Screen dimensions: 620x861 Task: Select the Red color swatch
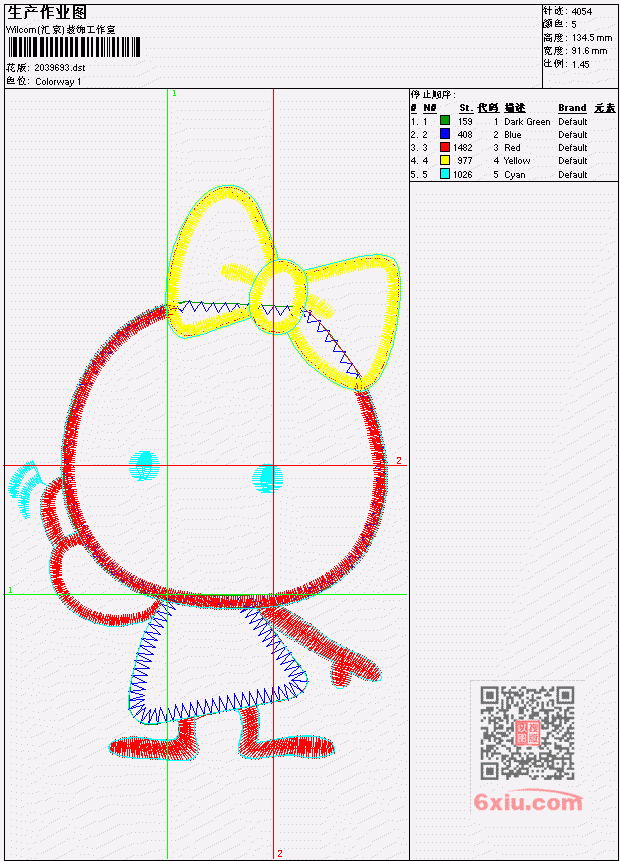pyautogui.click(x=445, y=147)
